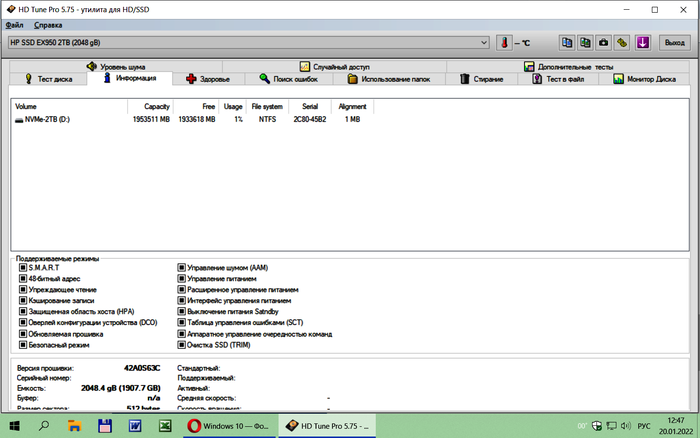Open the Файл menu

pyautogui.click(x=14, y=25)
